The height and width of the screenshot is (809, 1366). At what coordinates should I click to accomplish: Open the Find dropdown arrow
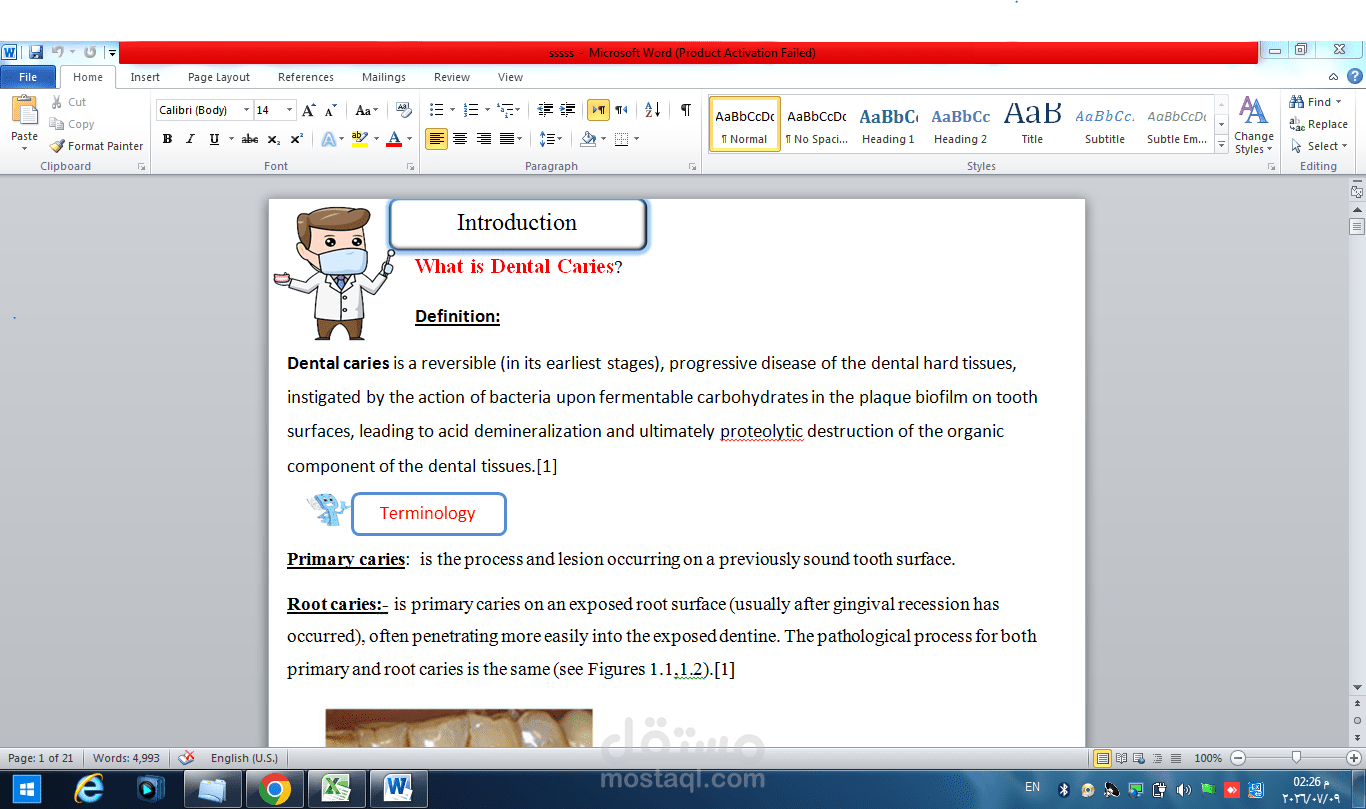pos(1339,102)
